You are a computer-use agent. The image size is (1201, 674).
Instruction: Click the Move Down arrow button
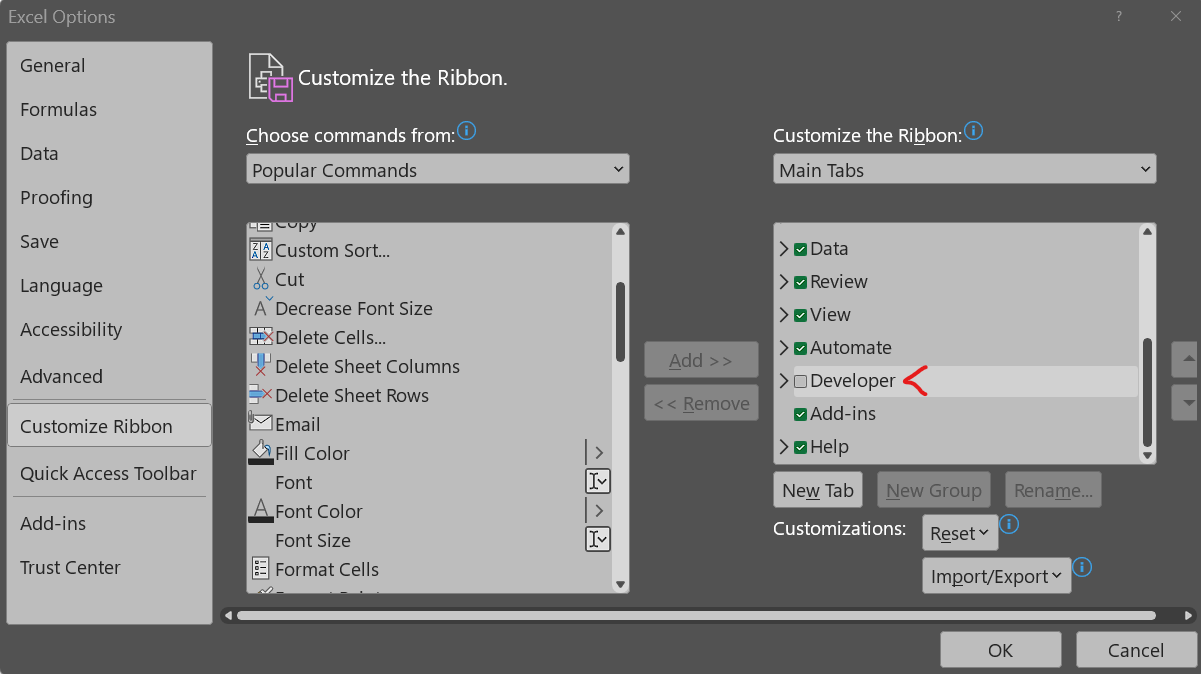tap(1188, 402)
